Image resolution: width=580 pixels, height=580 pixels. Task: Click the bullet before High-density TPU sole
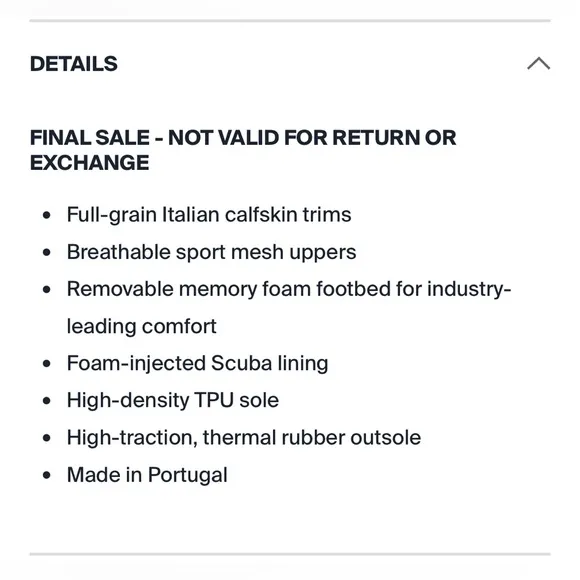point(47,401)
